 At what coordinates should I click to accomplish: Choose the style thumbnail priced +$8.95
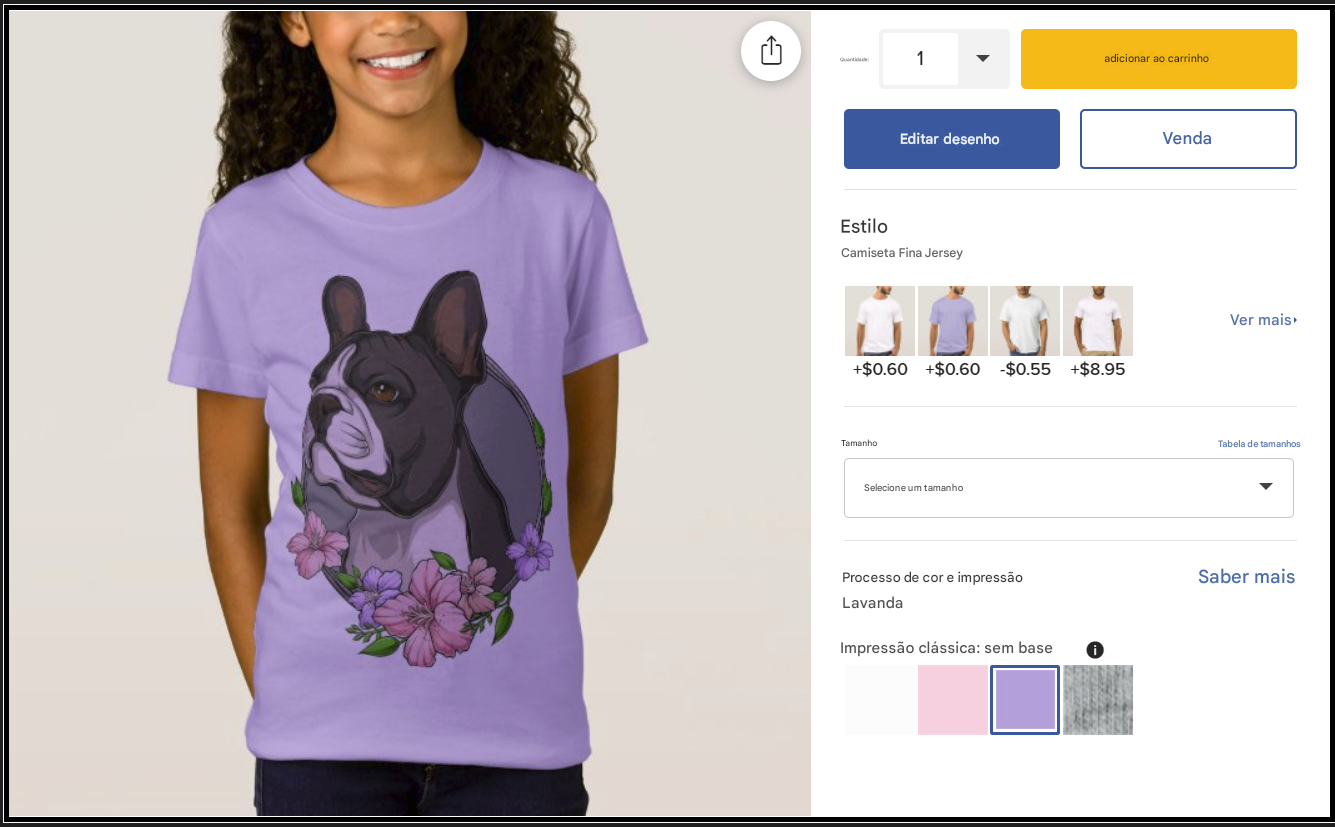pyautogui.click(x=1098, y=321)
